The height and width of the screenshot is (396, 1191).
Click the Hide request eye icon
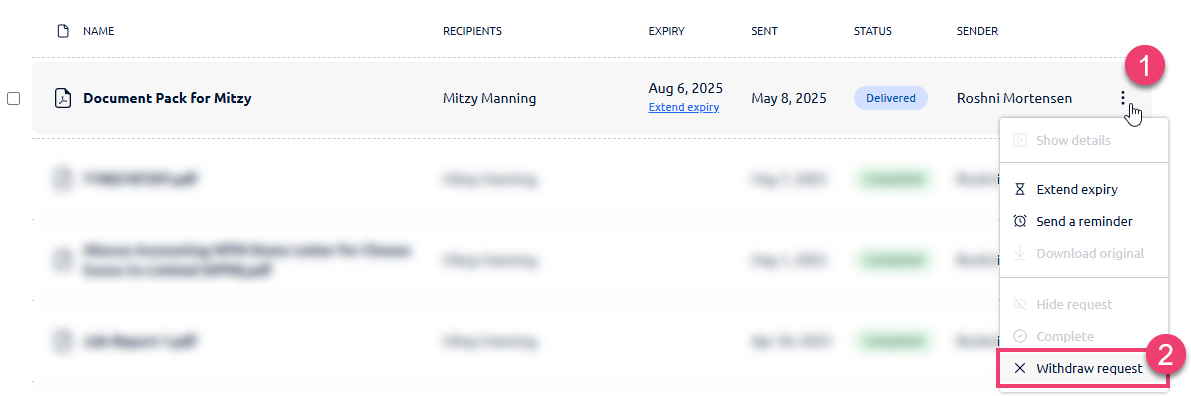click(1020, 305)
